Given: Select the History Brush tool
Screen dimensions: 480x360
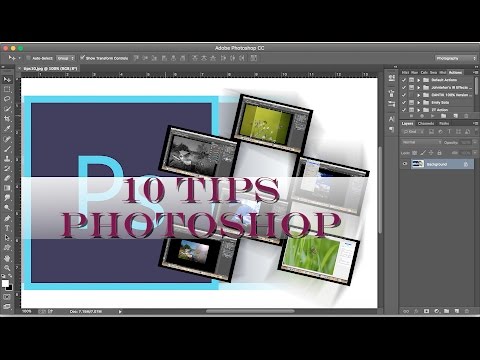Looking at the screenshot, I should [7, 168].
